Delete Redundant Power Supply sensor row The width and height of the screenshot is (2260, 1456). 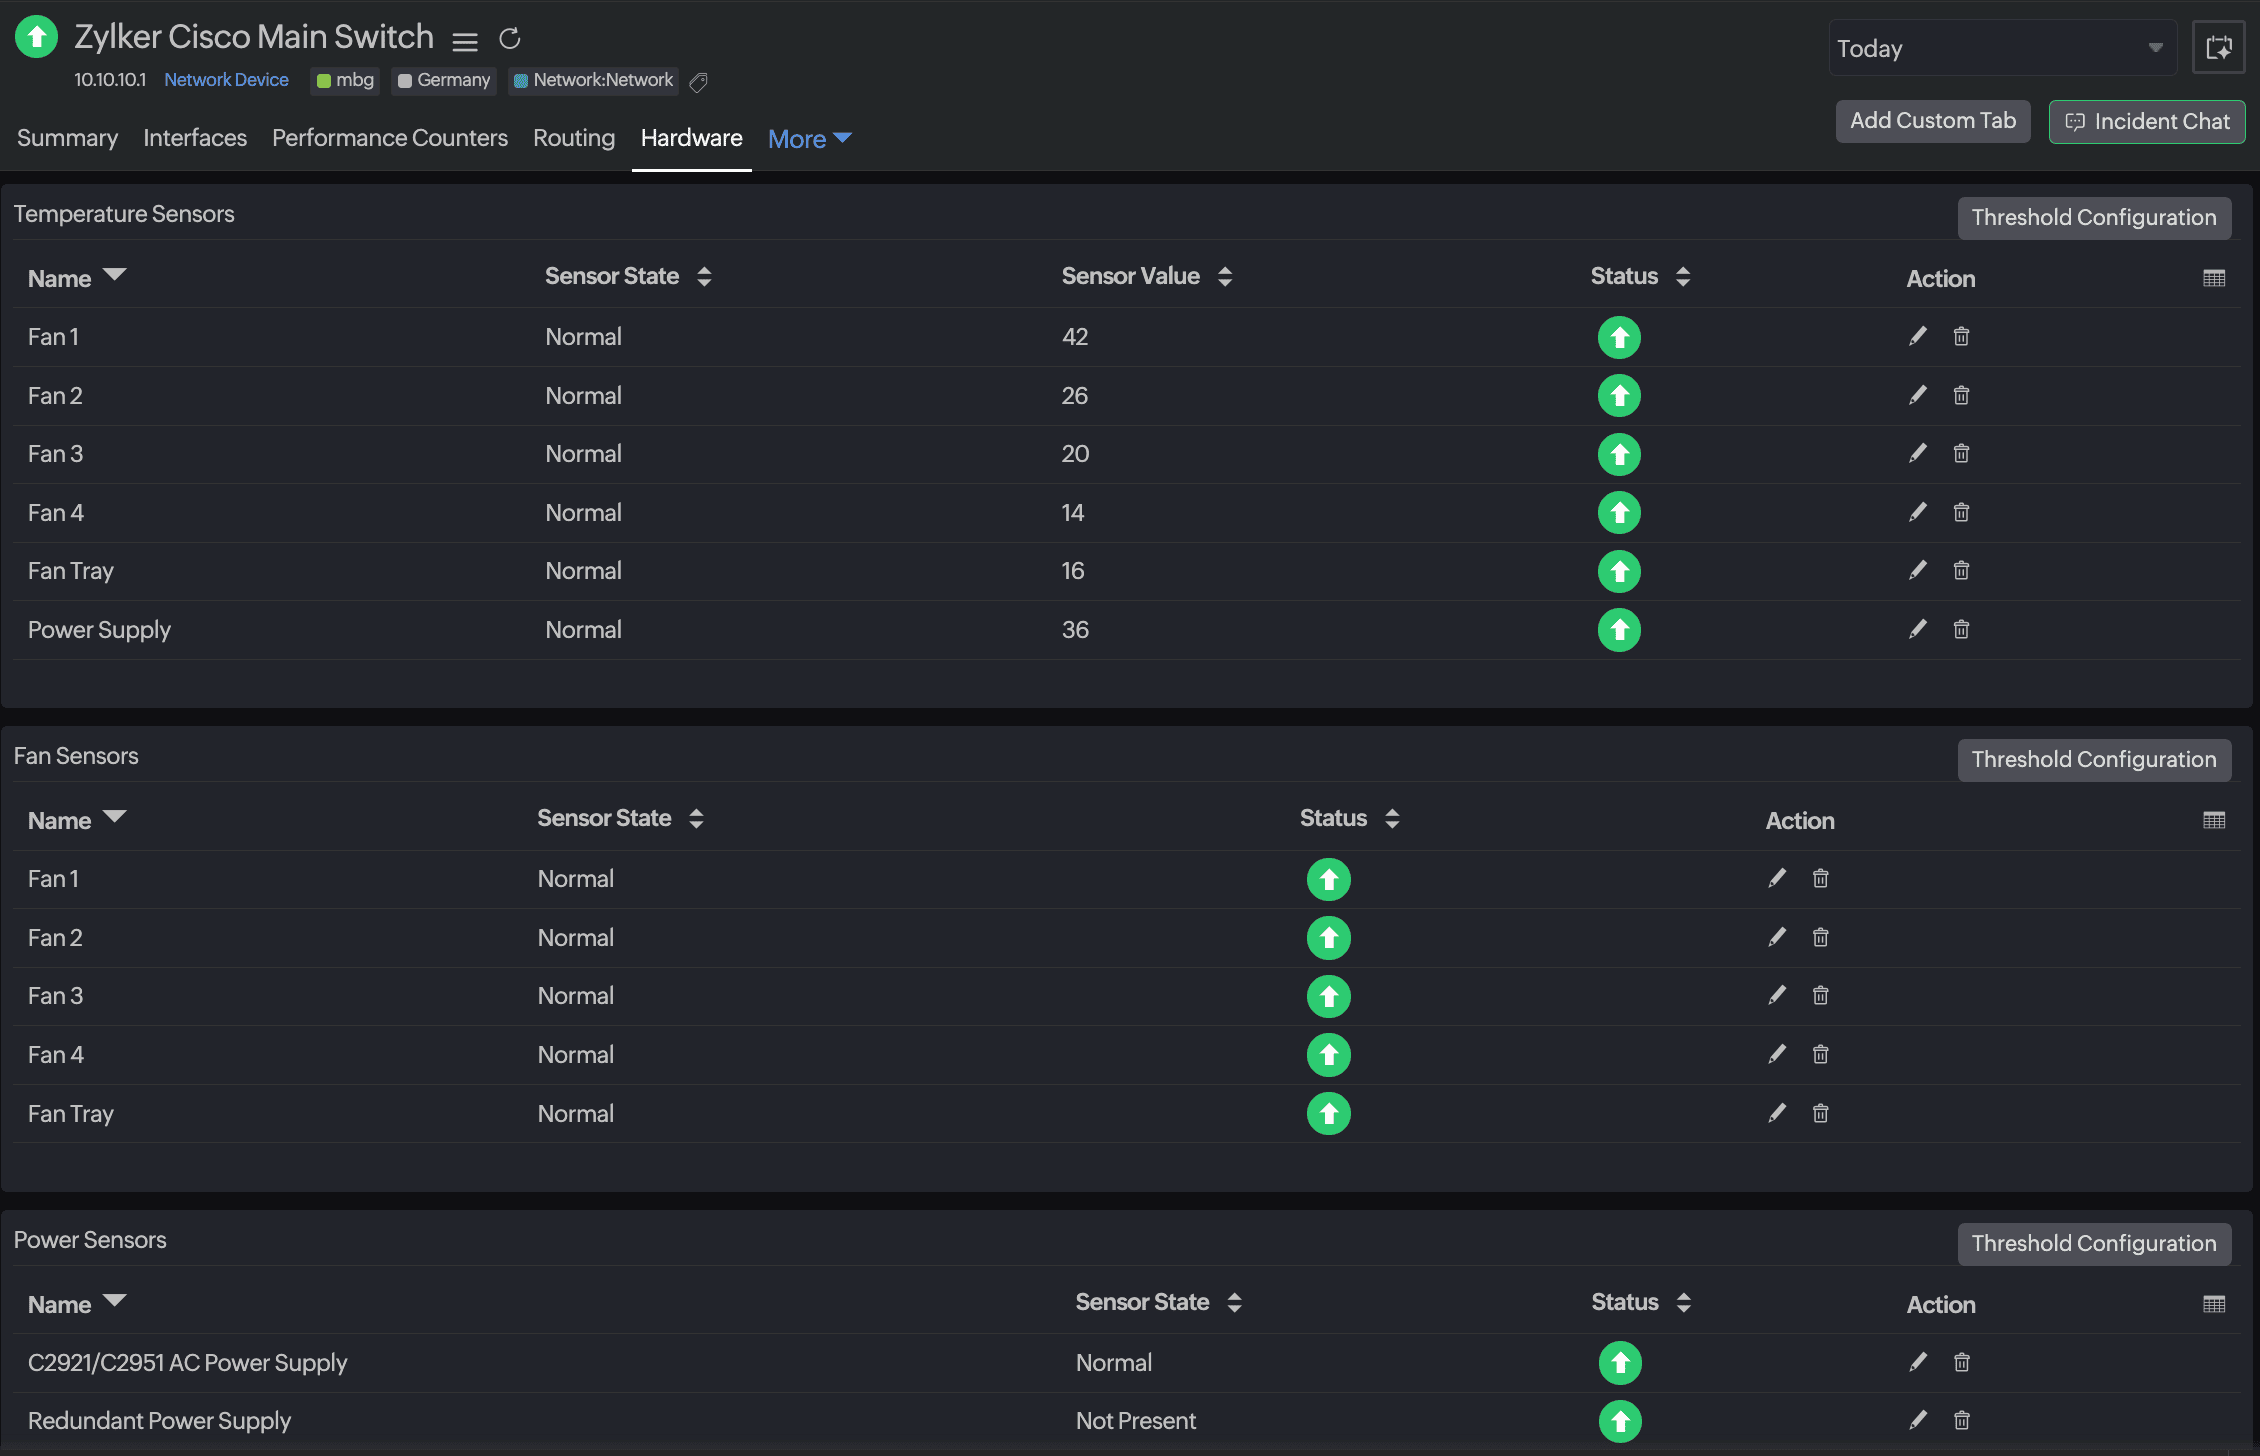pyautogui.click(x=1961, y=1421)
